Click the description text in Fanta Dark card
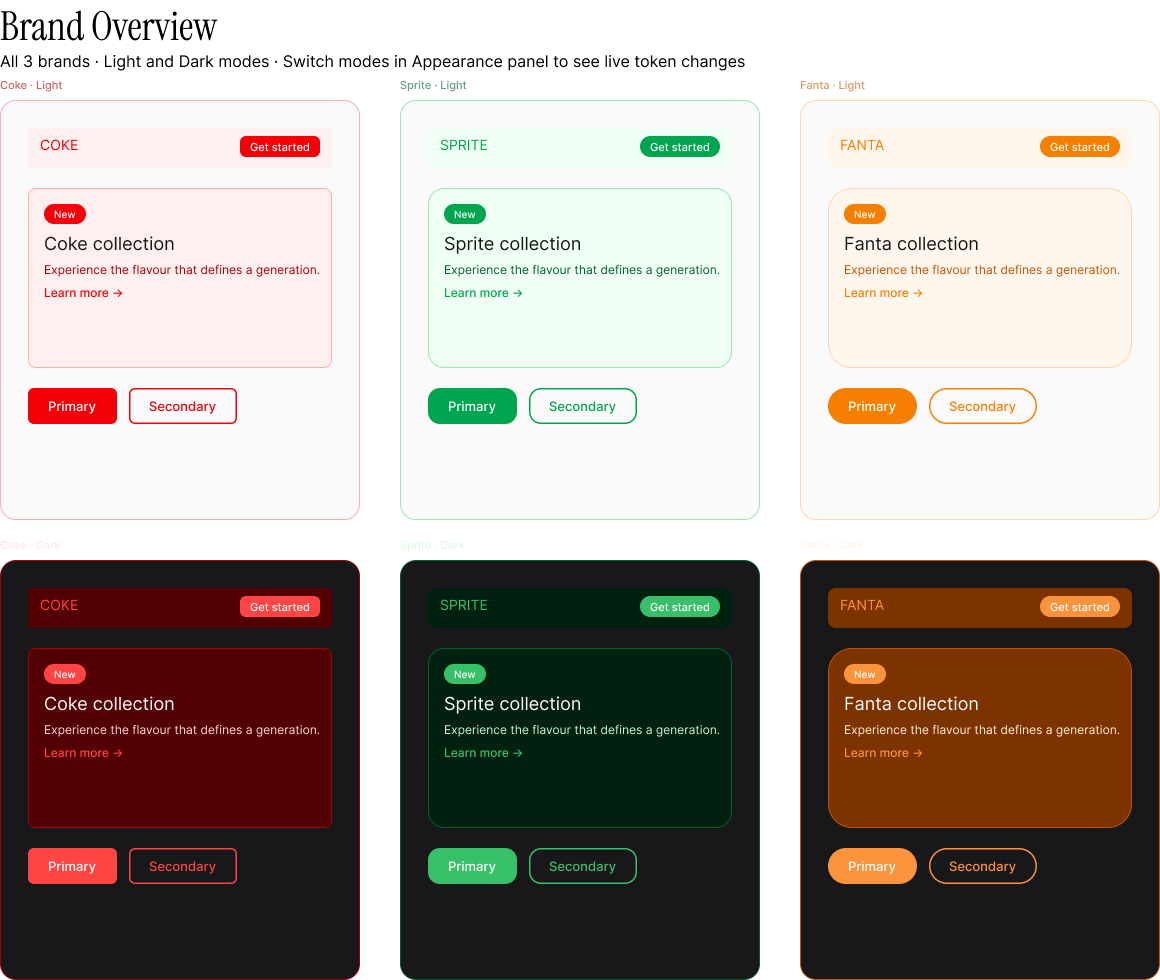 (x=982, y=730)
